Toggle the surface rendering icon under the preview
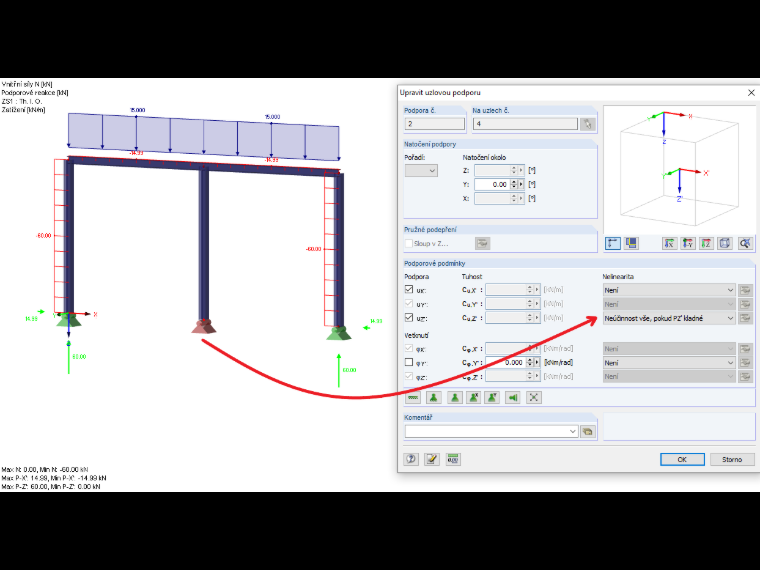760x570 pixels. (x=631, y=243)
